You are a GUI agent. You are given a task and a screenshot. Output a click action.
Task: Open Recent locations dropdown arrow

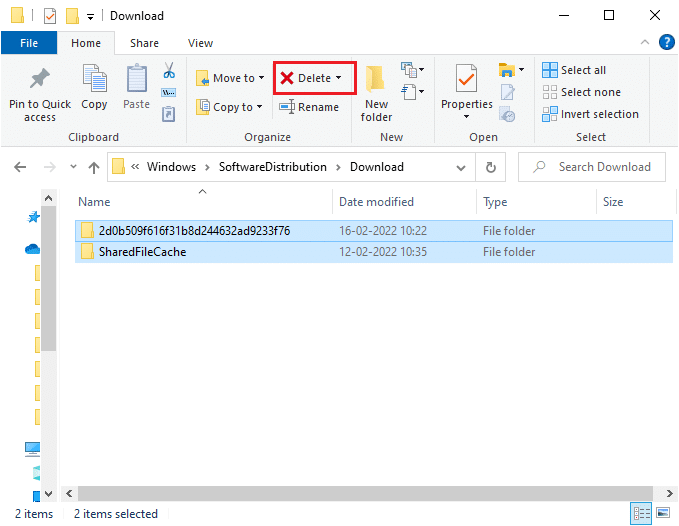coord(73,167)
